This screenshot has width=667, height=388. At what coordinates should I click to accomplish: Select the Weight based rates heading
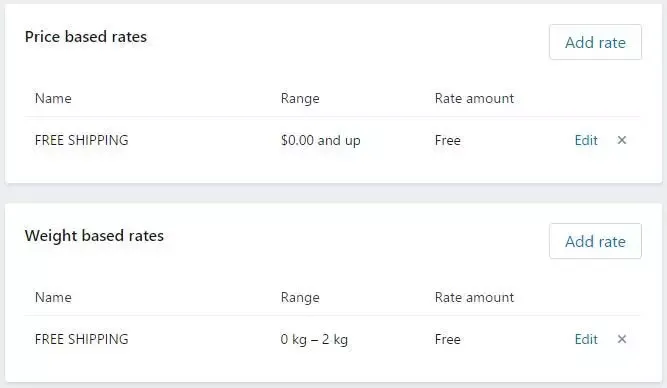click(x=94, y=236)
